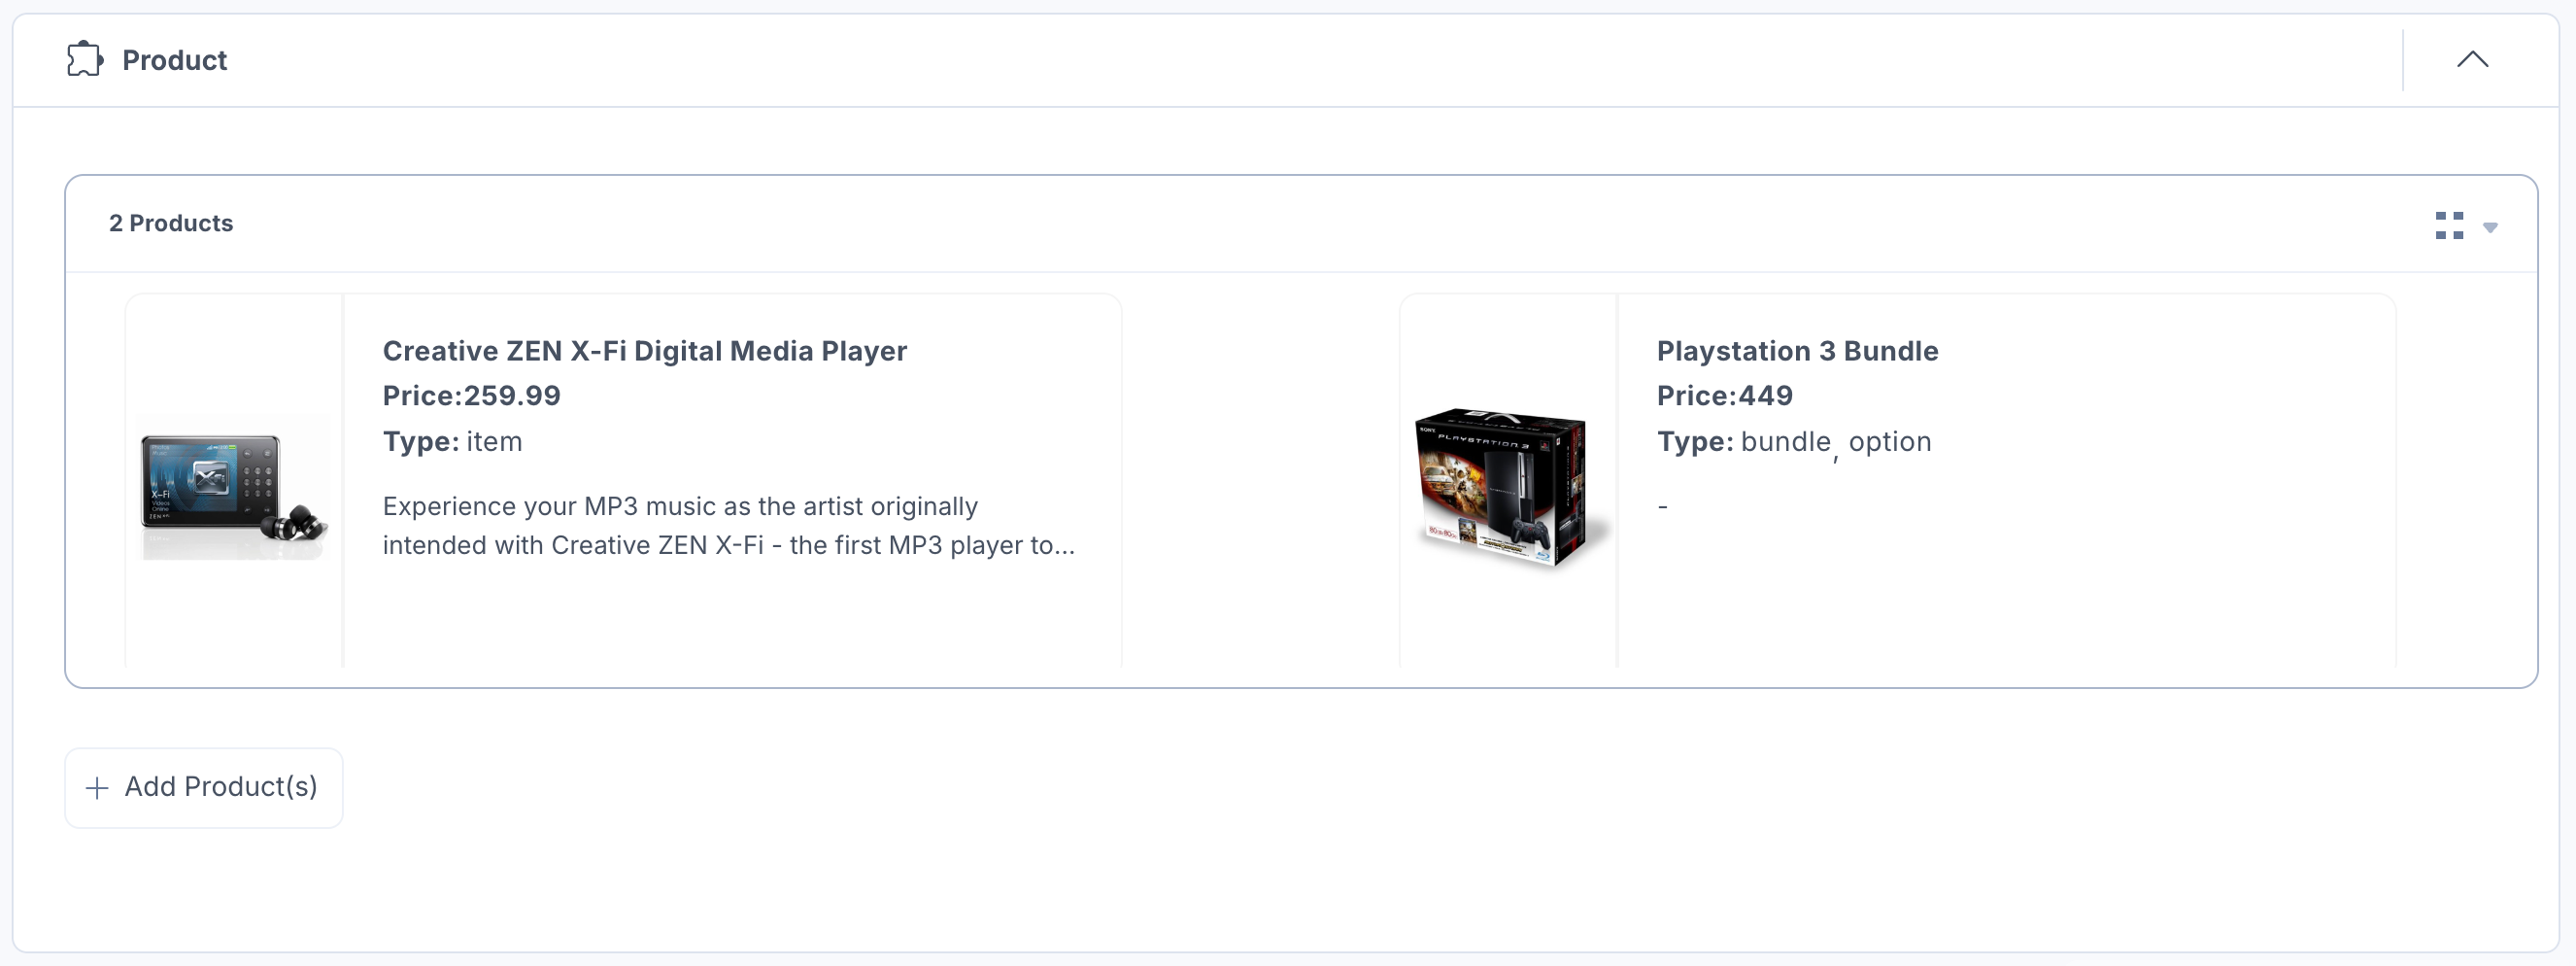This screenshot has width=2576, height=966.
Task: Click the Add Product(s) button
Action: click(x=204, y=788)
